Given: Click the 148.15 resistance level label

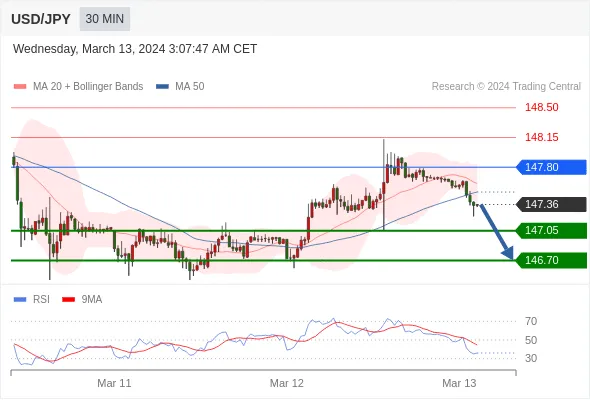Looking at the screenshot, I should point(542,137).
